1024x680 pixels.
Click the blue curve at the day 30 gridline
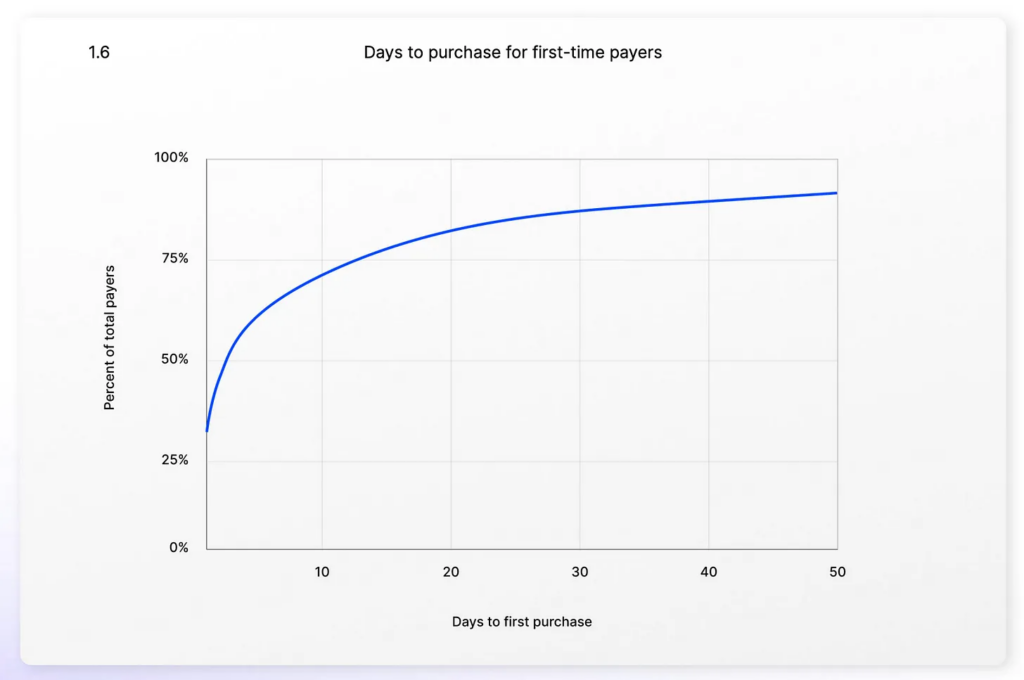pos(580,211)
